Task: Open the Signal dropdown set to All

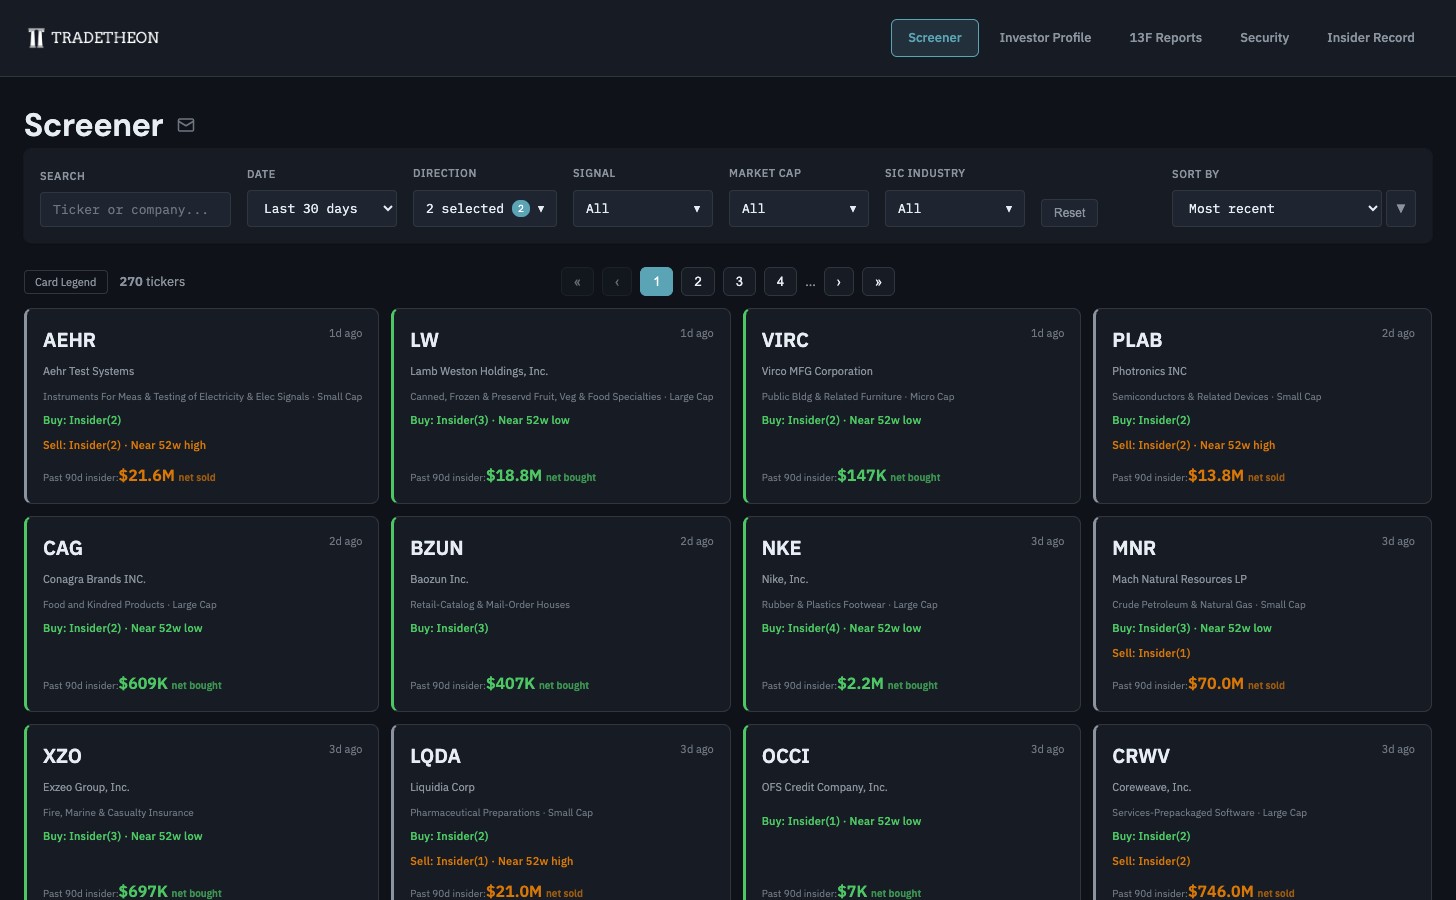Action: [643, 208]
